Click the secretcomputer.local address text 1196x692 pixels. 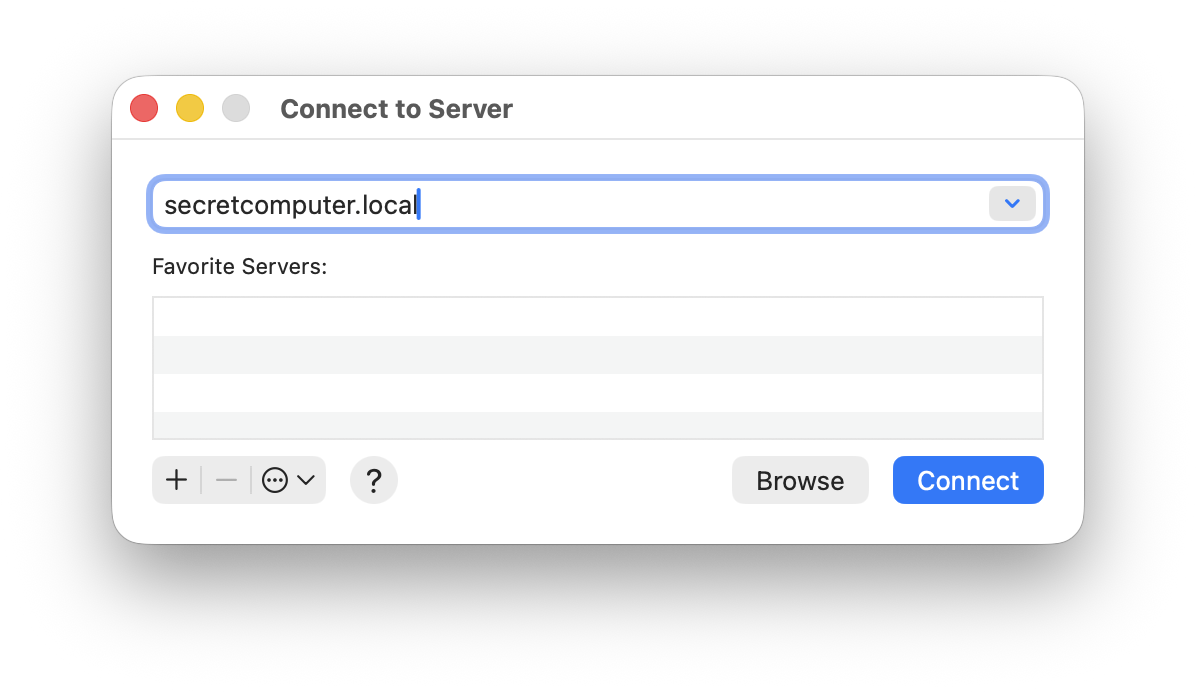pyautogui.click(x=290, y=205)
